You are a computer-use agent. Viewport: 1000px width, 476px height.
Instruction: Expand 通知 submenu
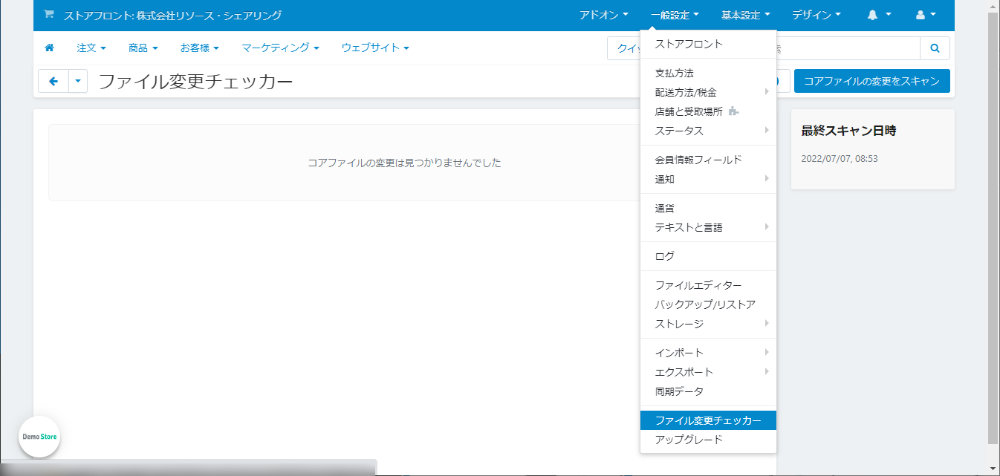point(708,179)
